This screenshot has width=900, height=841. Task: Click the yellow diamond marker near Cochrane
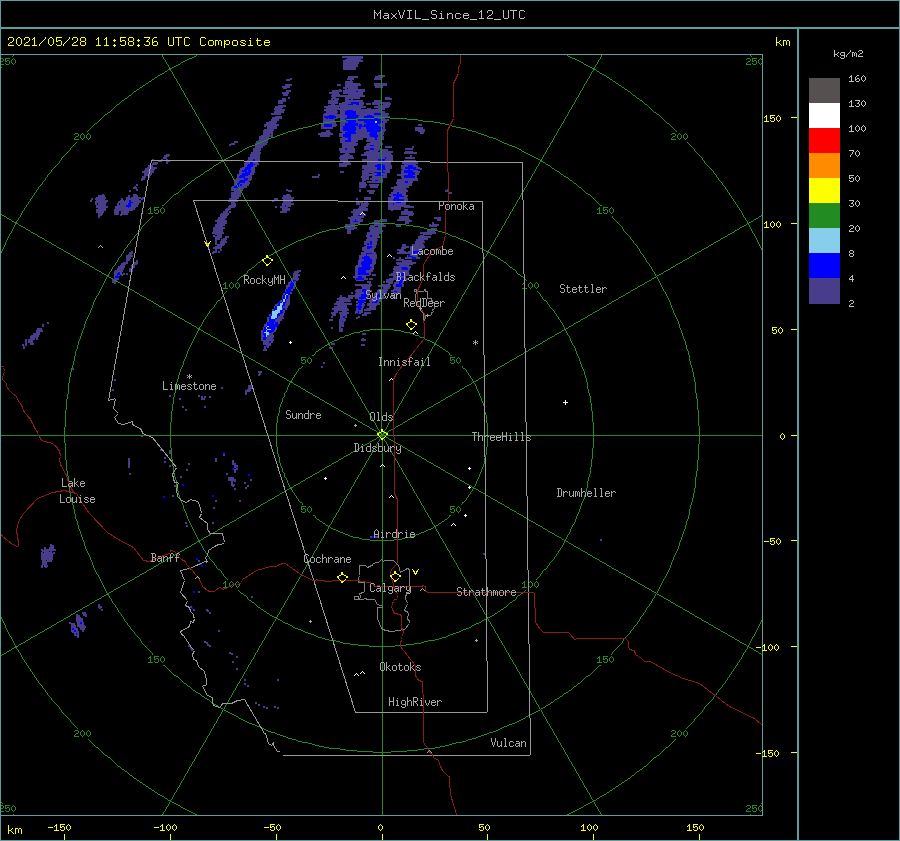[x=342, y=577]
